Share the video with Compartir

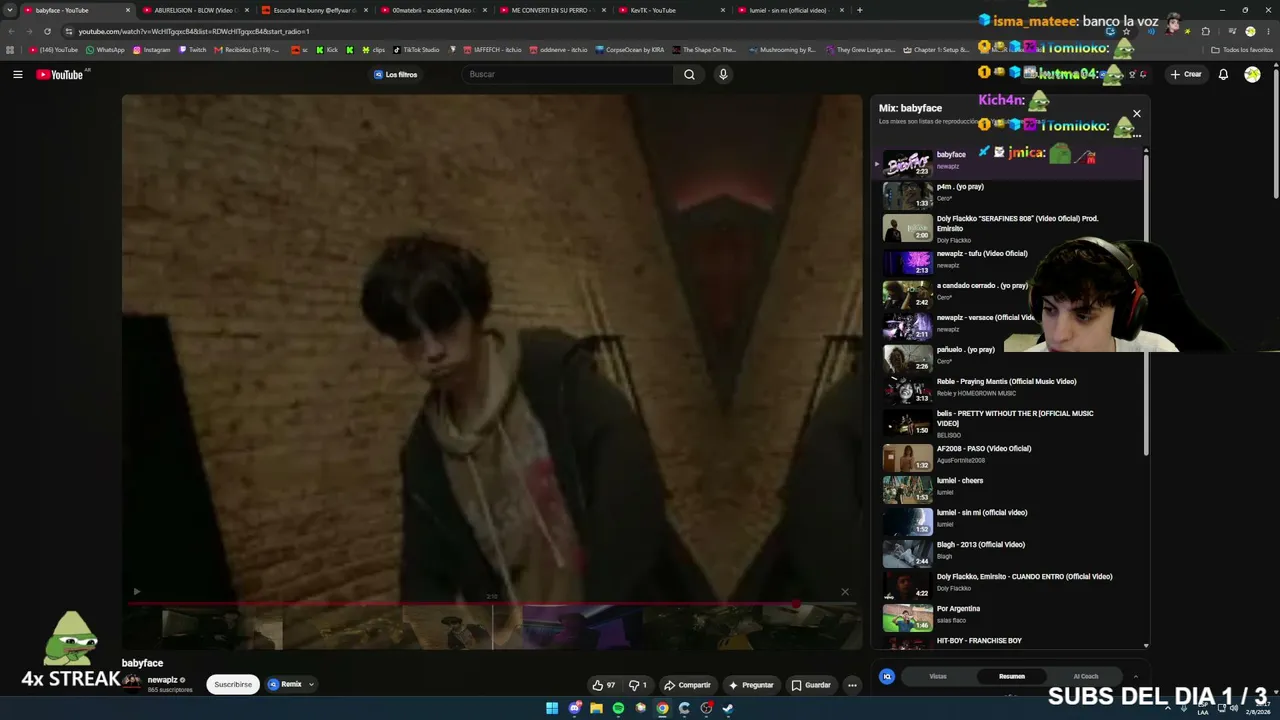687,685
